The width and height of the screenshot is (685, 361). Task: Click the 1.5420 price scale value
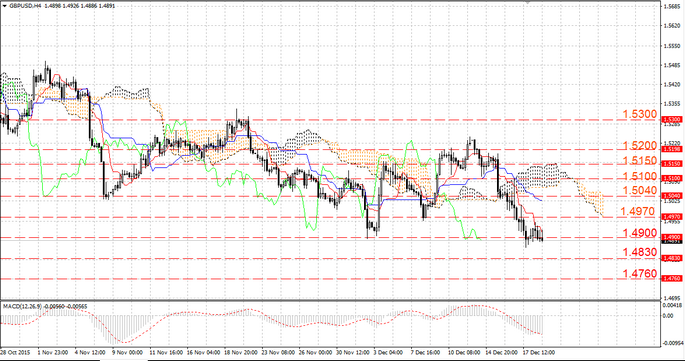click(673, 84)
